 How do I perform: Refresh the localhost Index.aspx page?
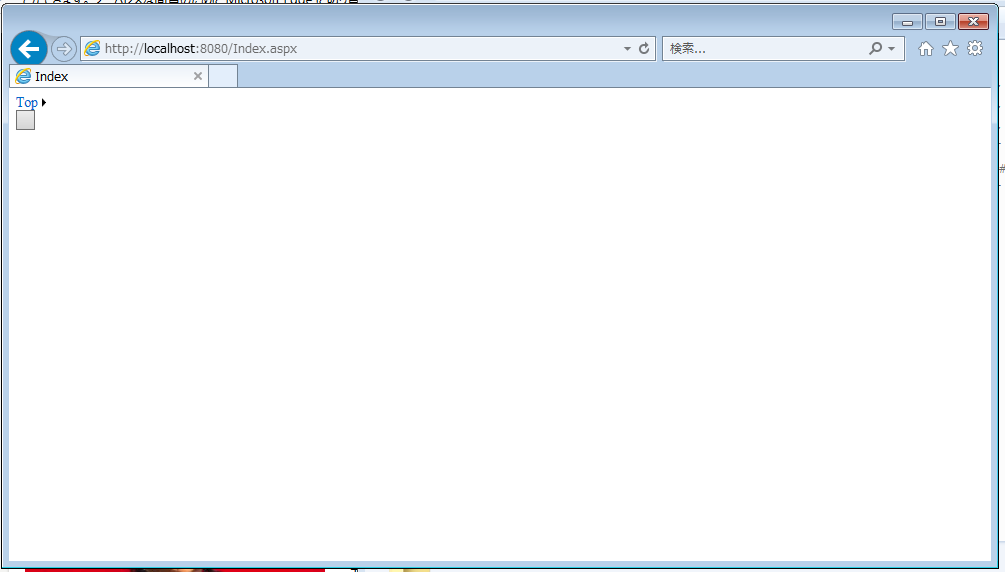[x=644, y=48]
